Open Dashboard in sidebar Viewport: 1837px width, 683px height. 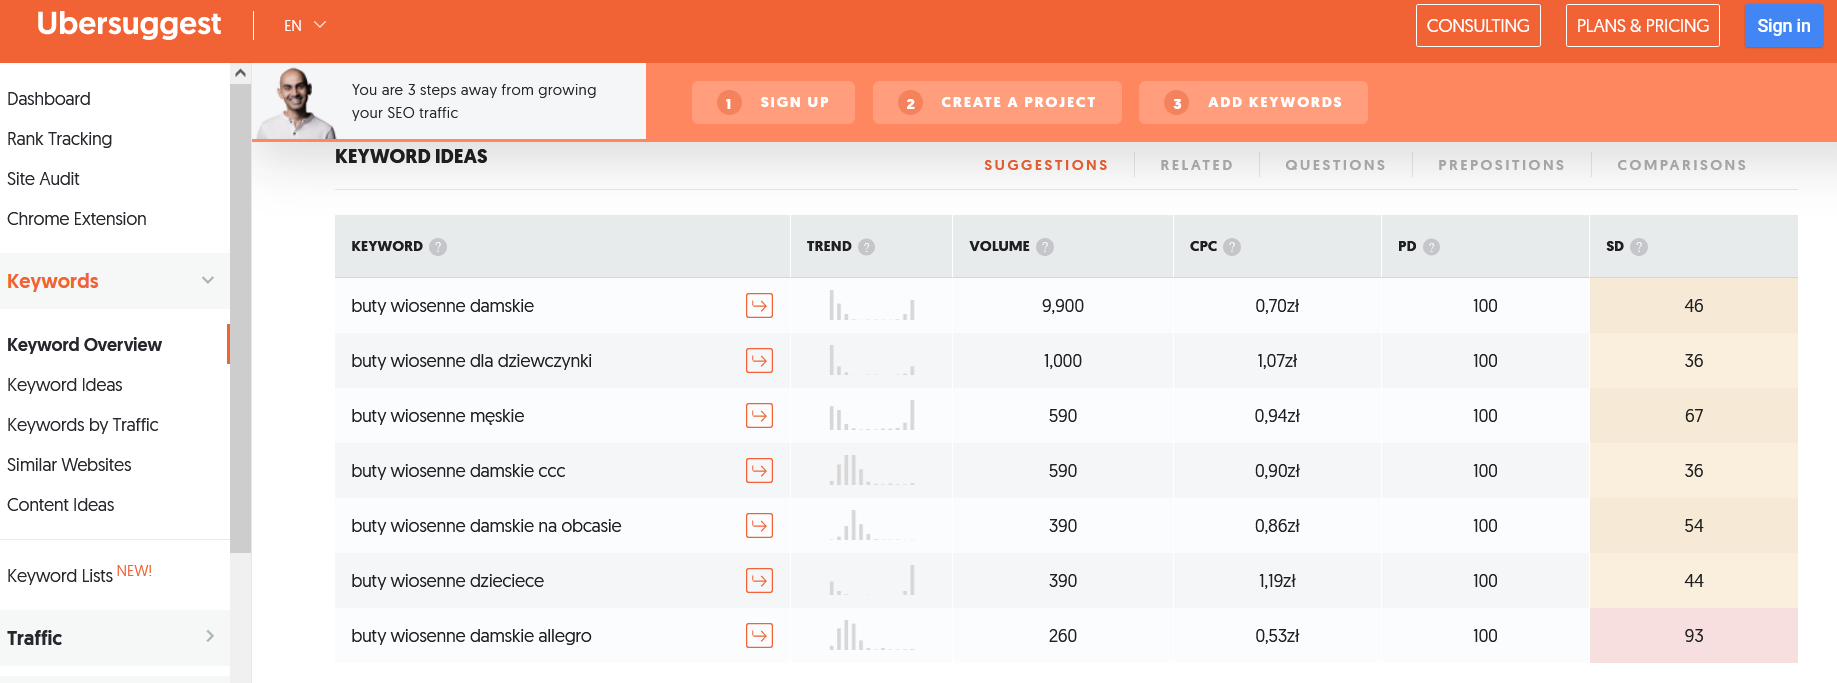49,99
